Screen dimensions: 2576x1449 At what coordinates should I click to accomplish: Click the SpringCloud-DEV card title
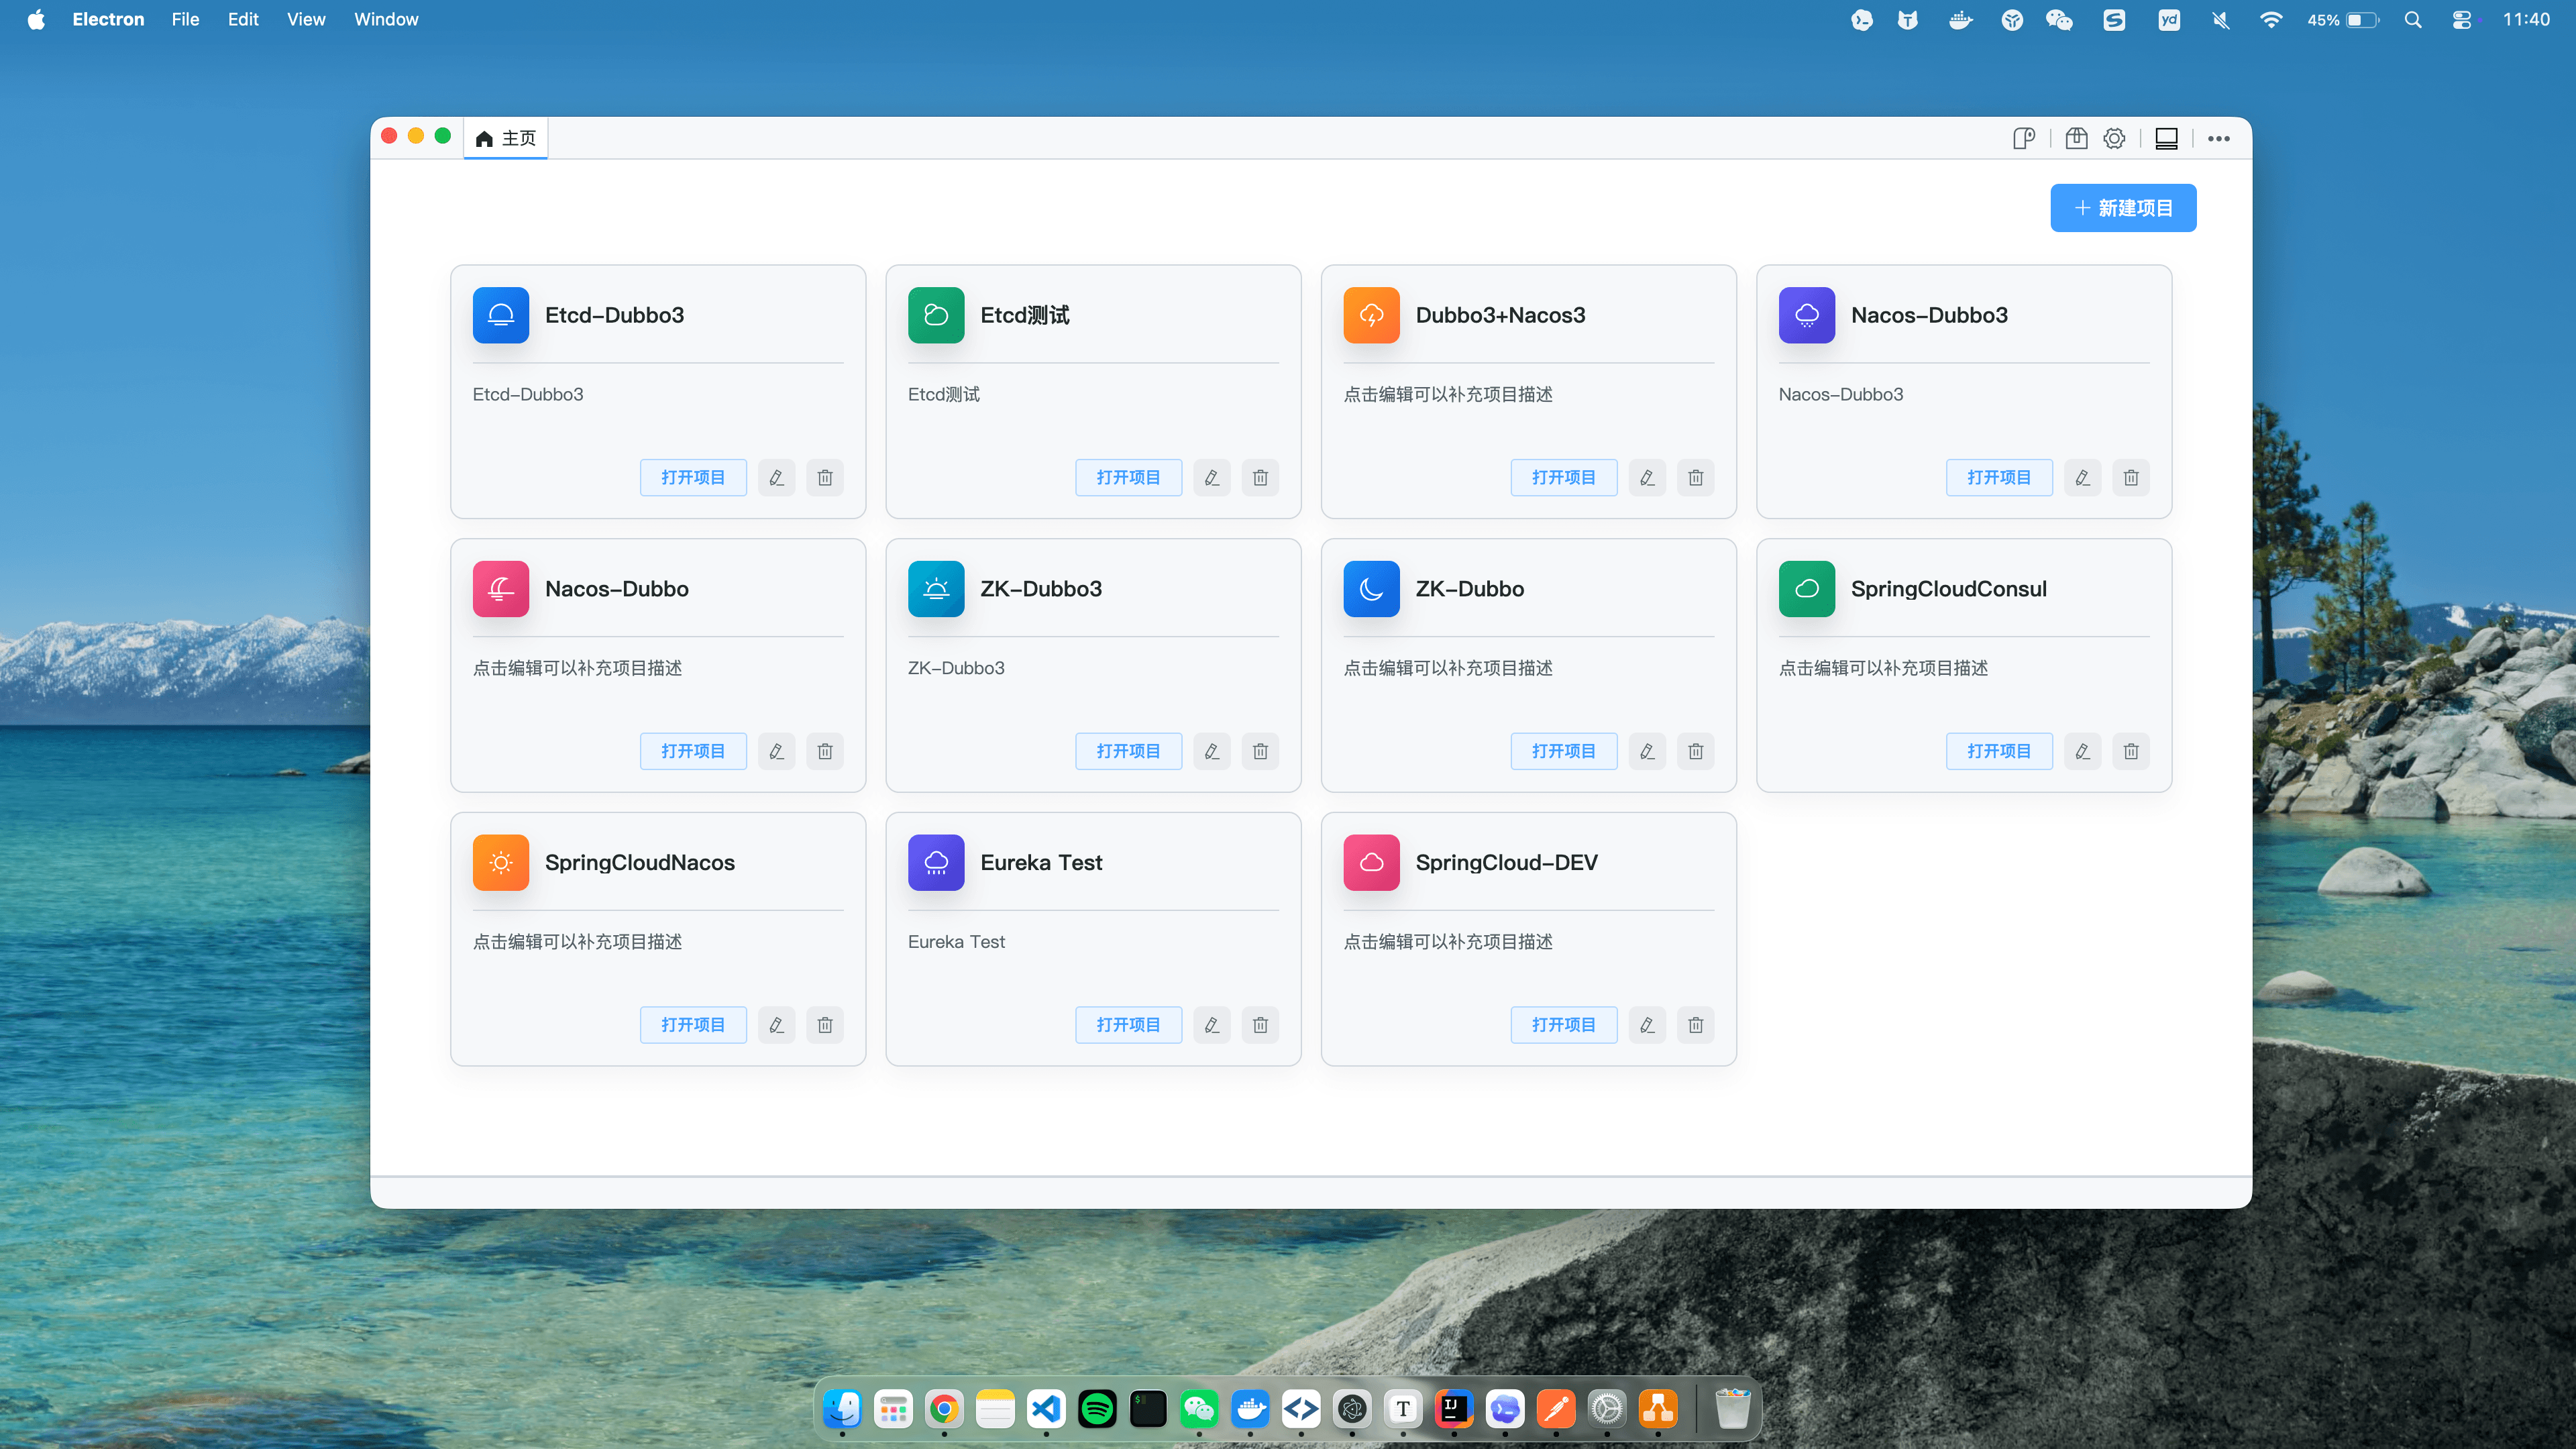[x=1506, y=862]
